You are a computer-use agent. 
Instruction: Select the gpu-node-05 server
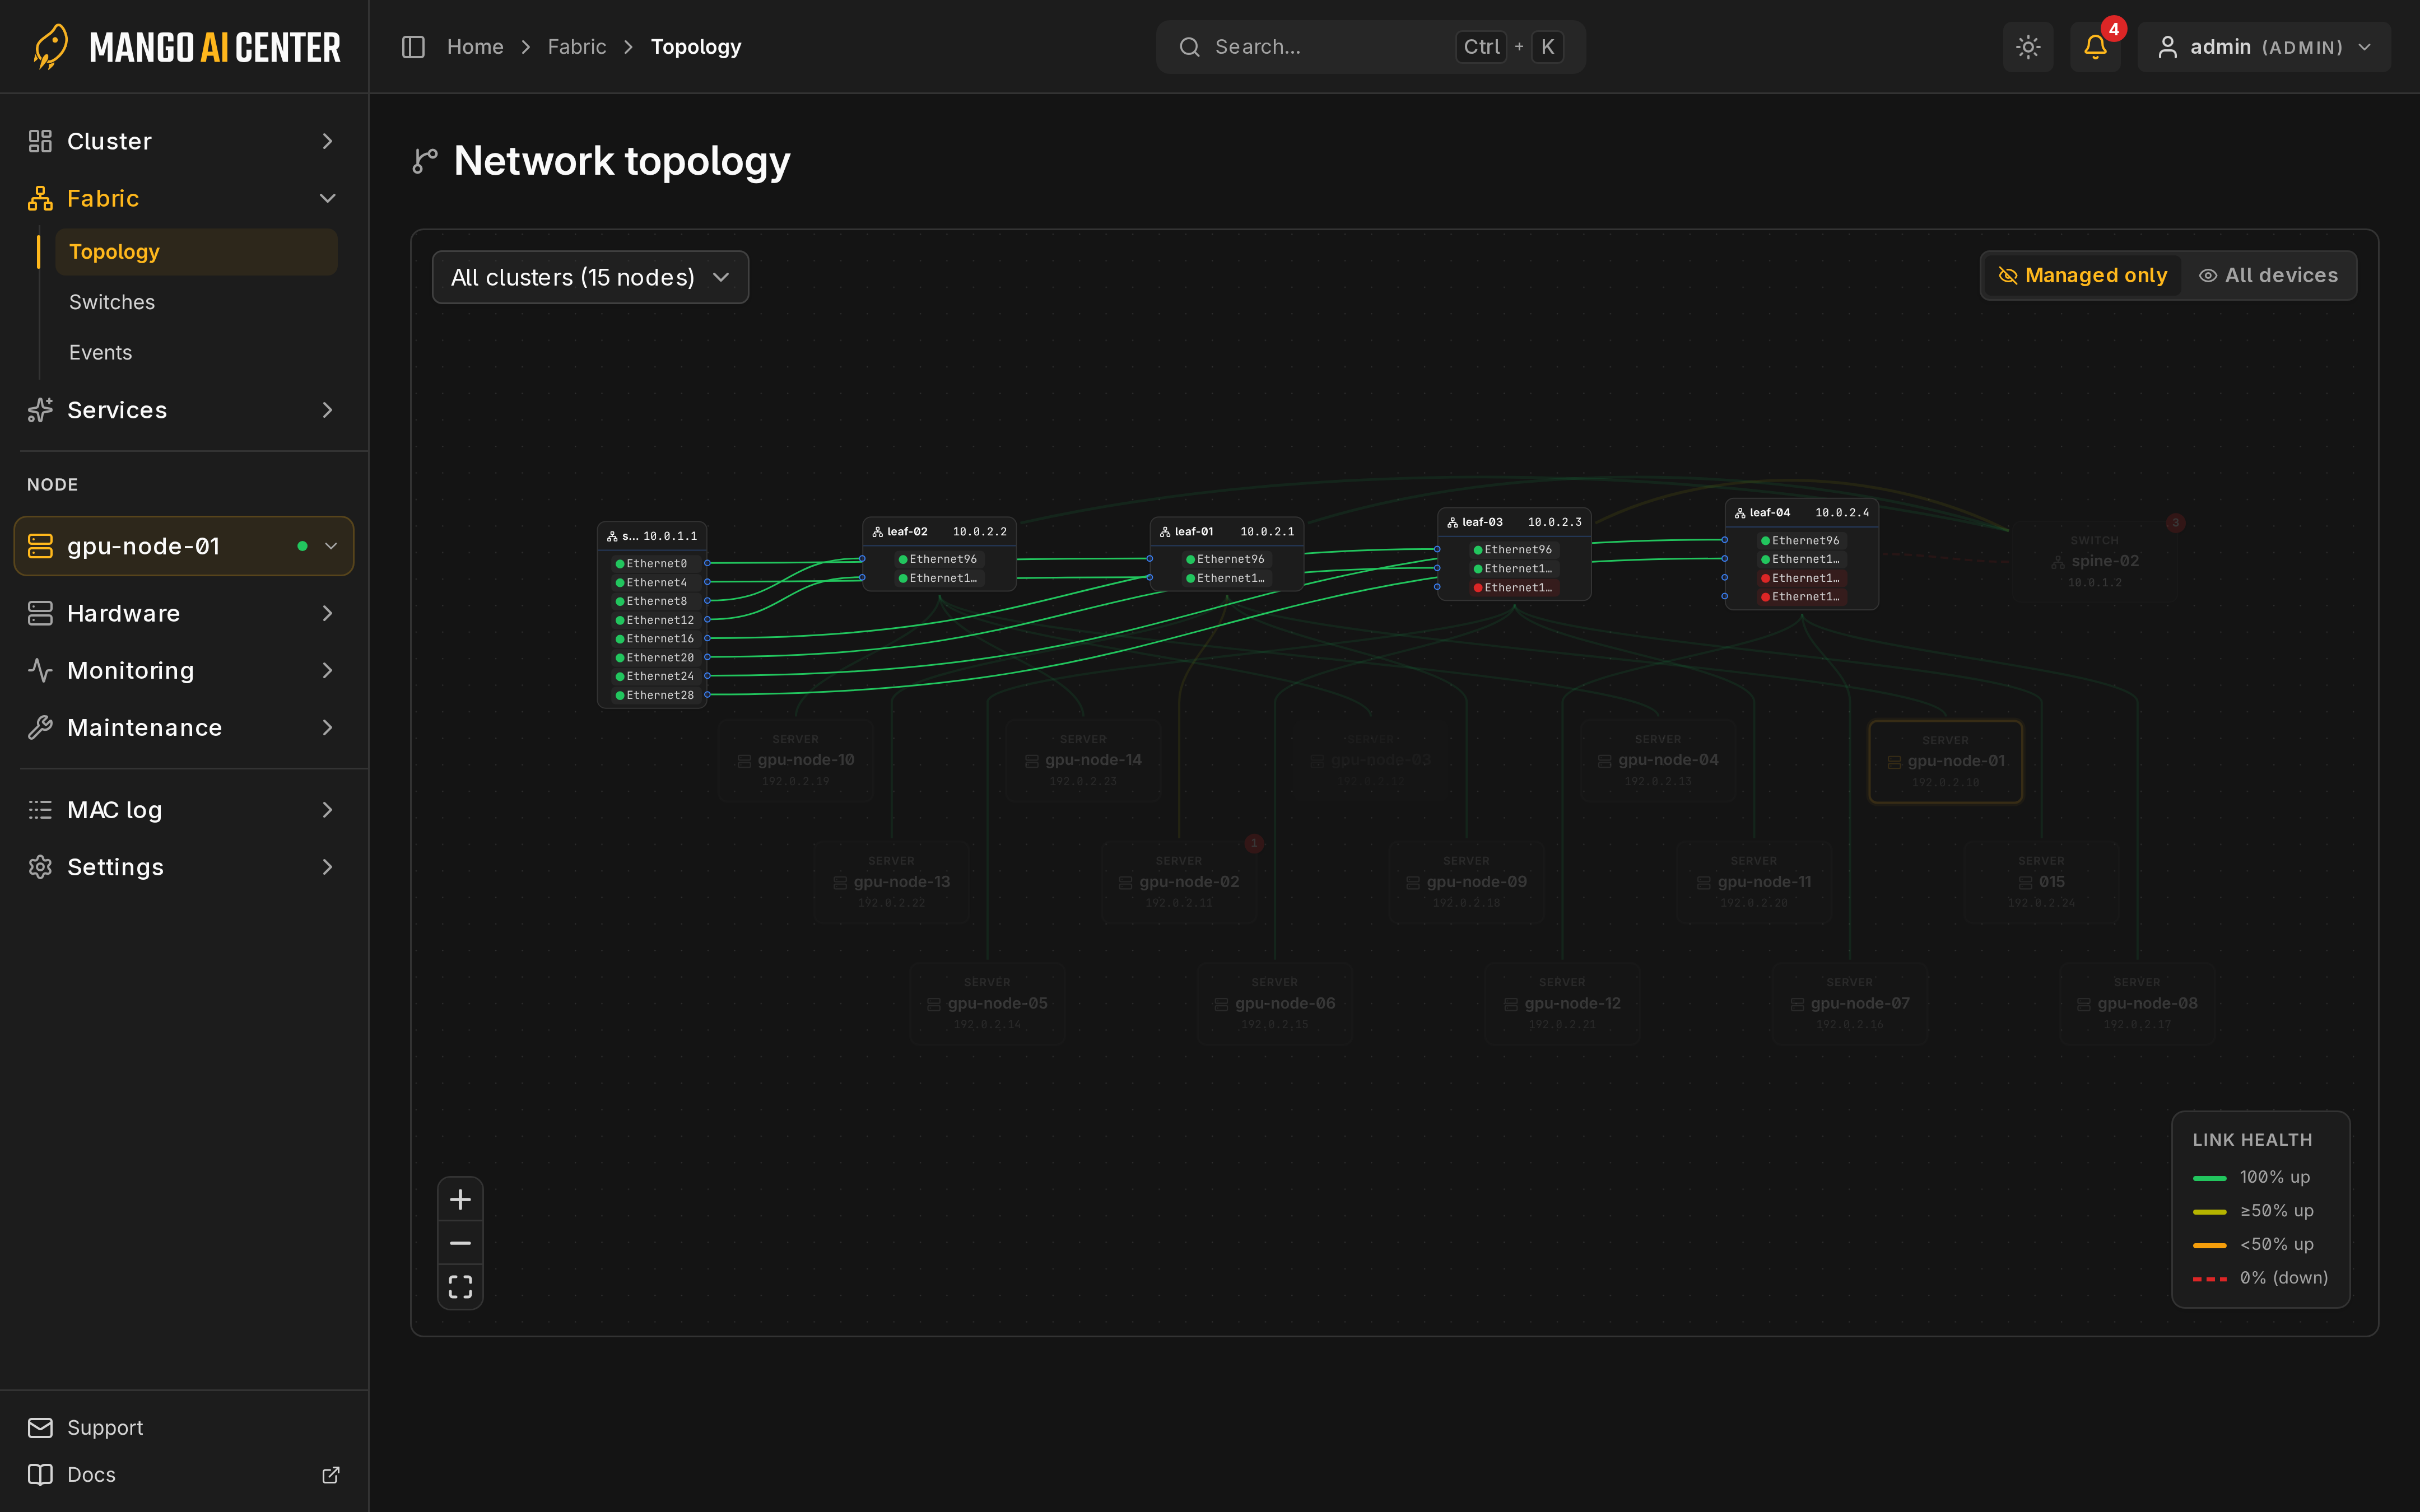coord(987,1004)
